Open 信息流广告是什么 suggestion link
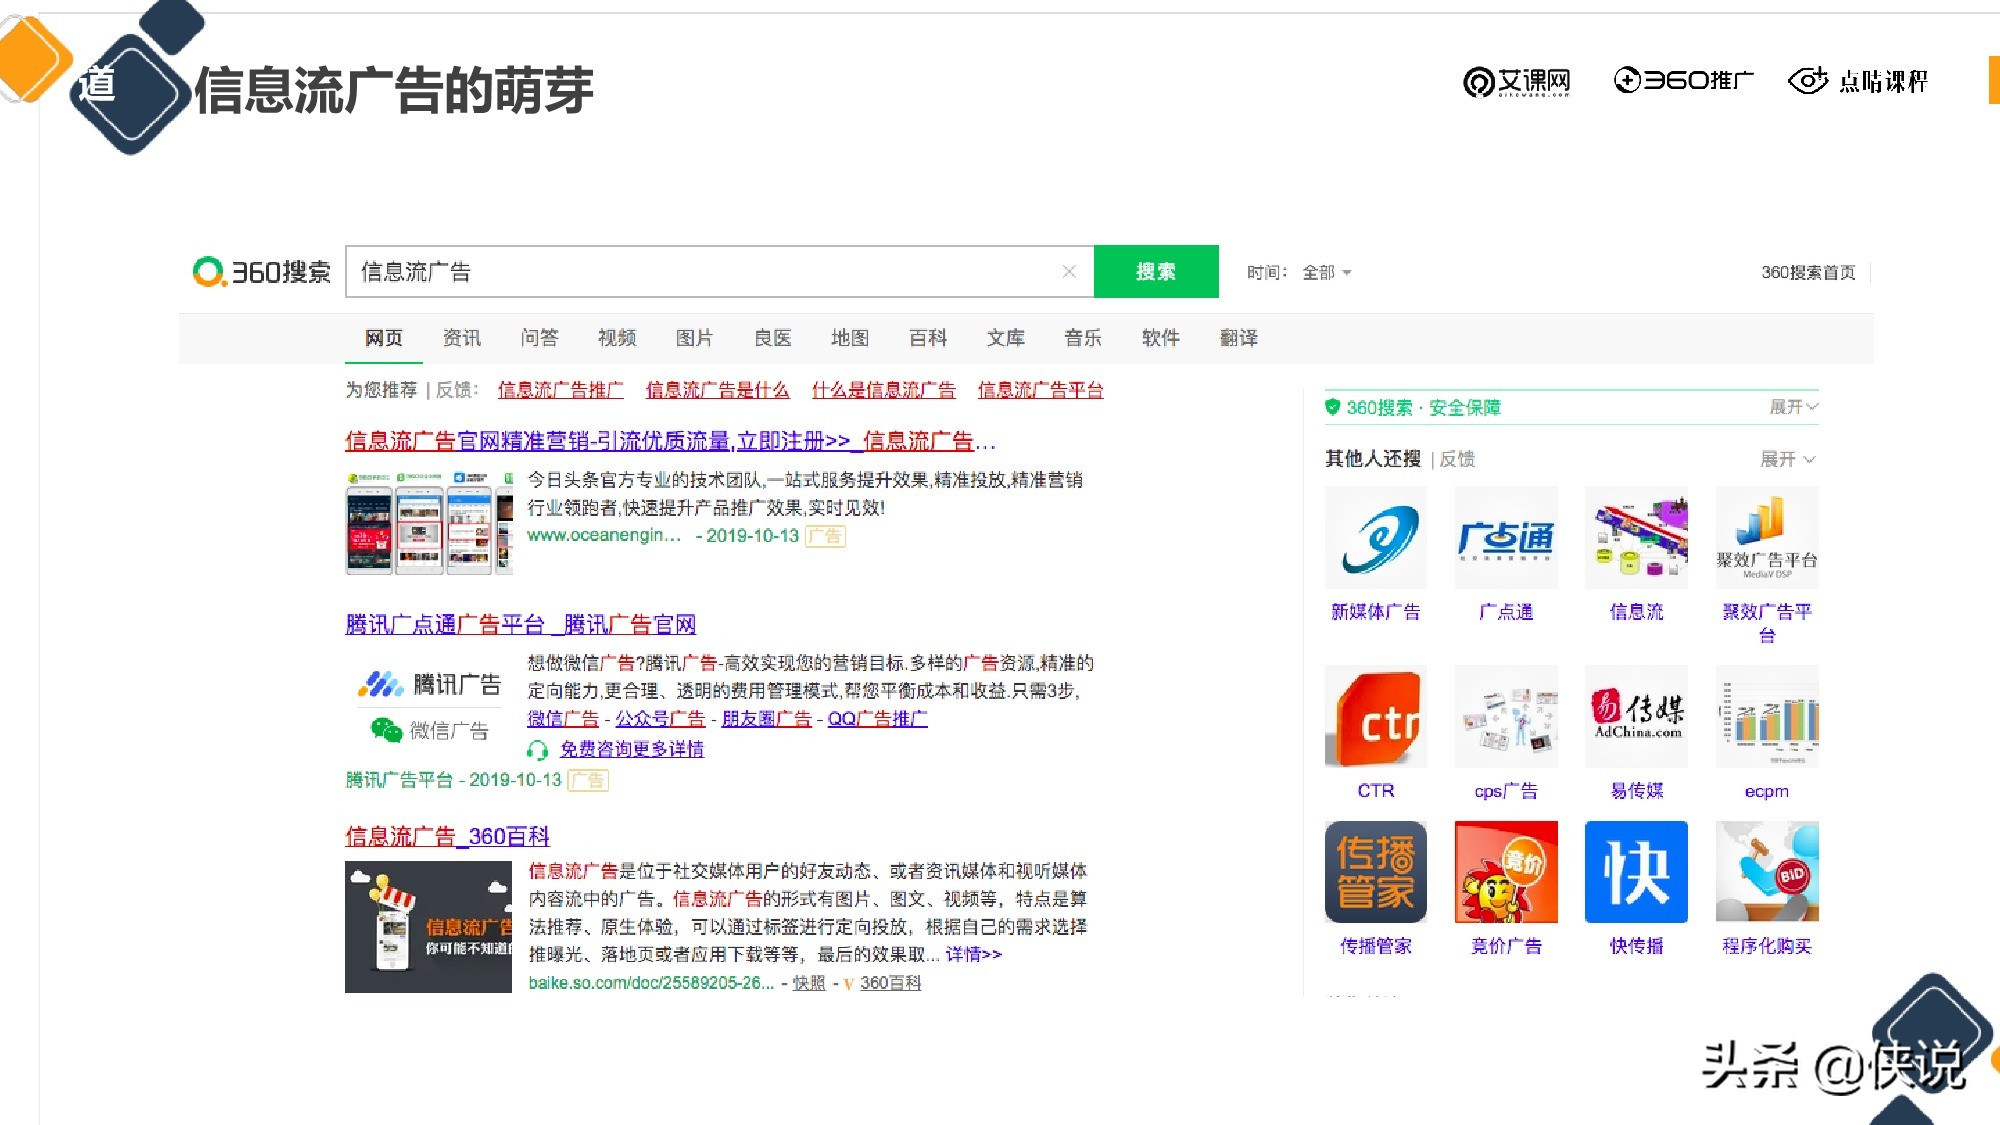This screenshot has height=1125, width=2000. [717, 390]
